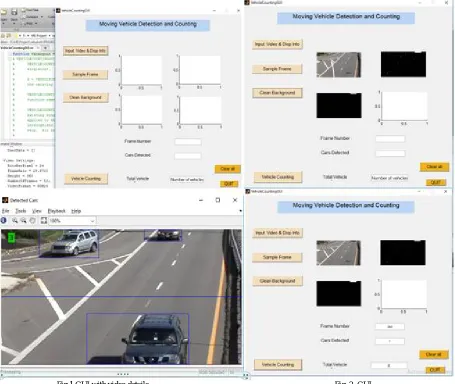The image size is (455, 384).
Task: Click the Clear all button in top-right GUI
Action: coord(434,166)
